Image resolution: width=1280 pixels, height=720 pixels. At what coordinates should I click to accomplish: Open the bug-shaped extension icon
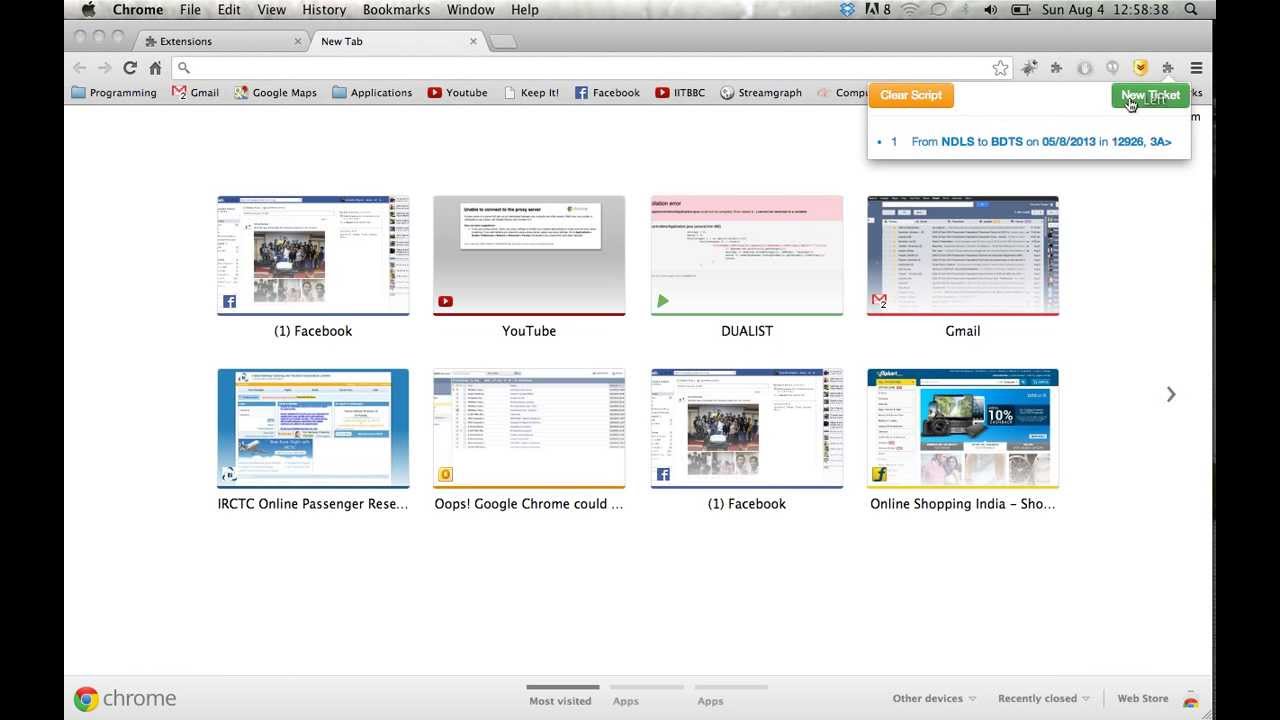click(1029, 68)
